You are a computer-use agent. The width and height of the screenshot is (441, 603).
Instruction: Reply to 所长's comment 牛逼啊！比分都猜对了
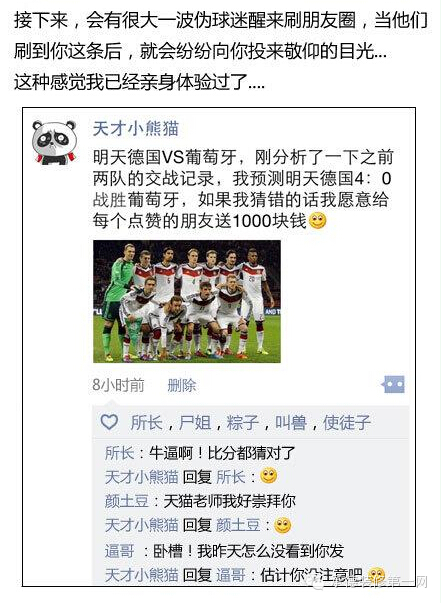[x=222, y=453]
